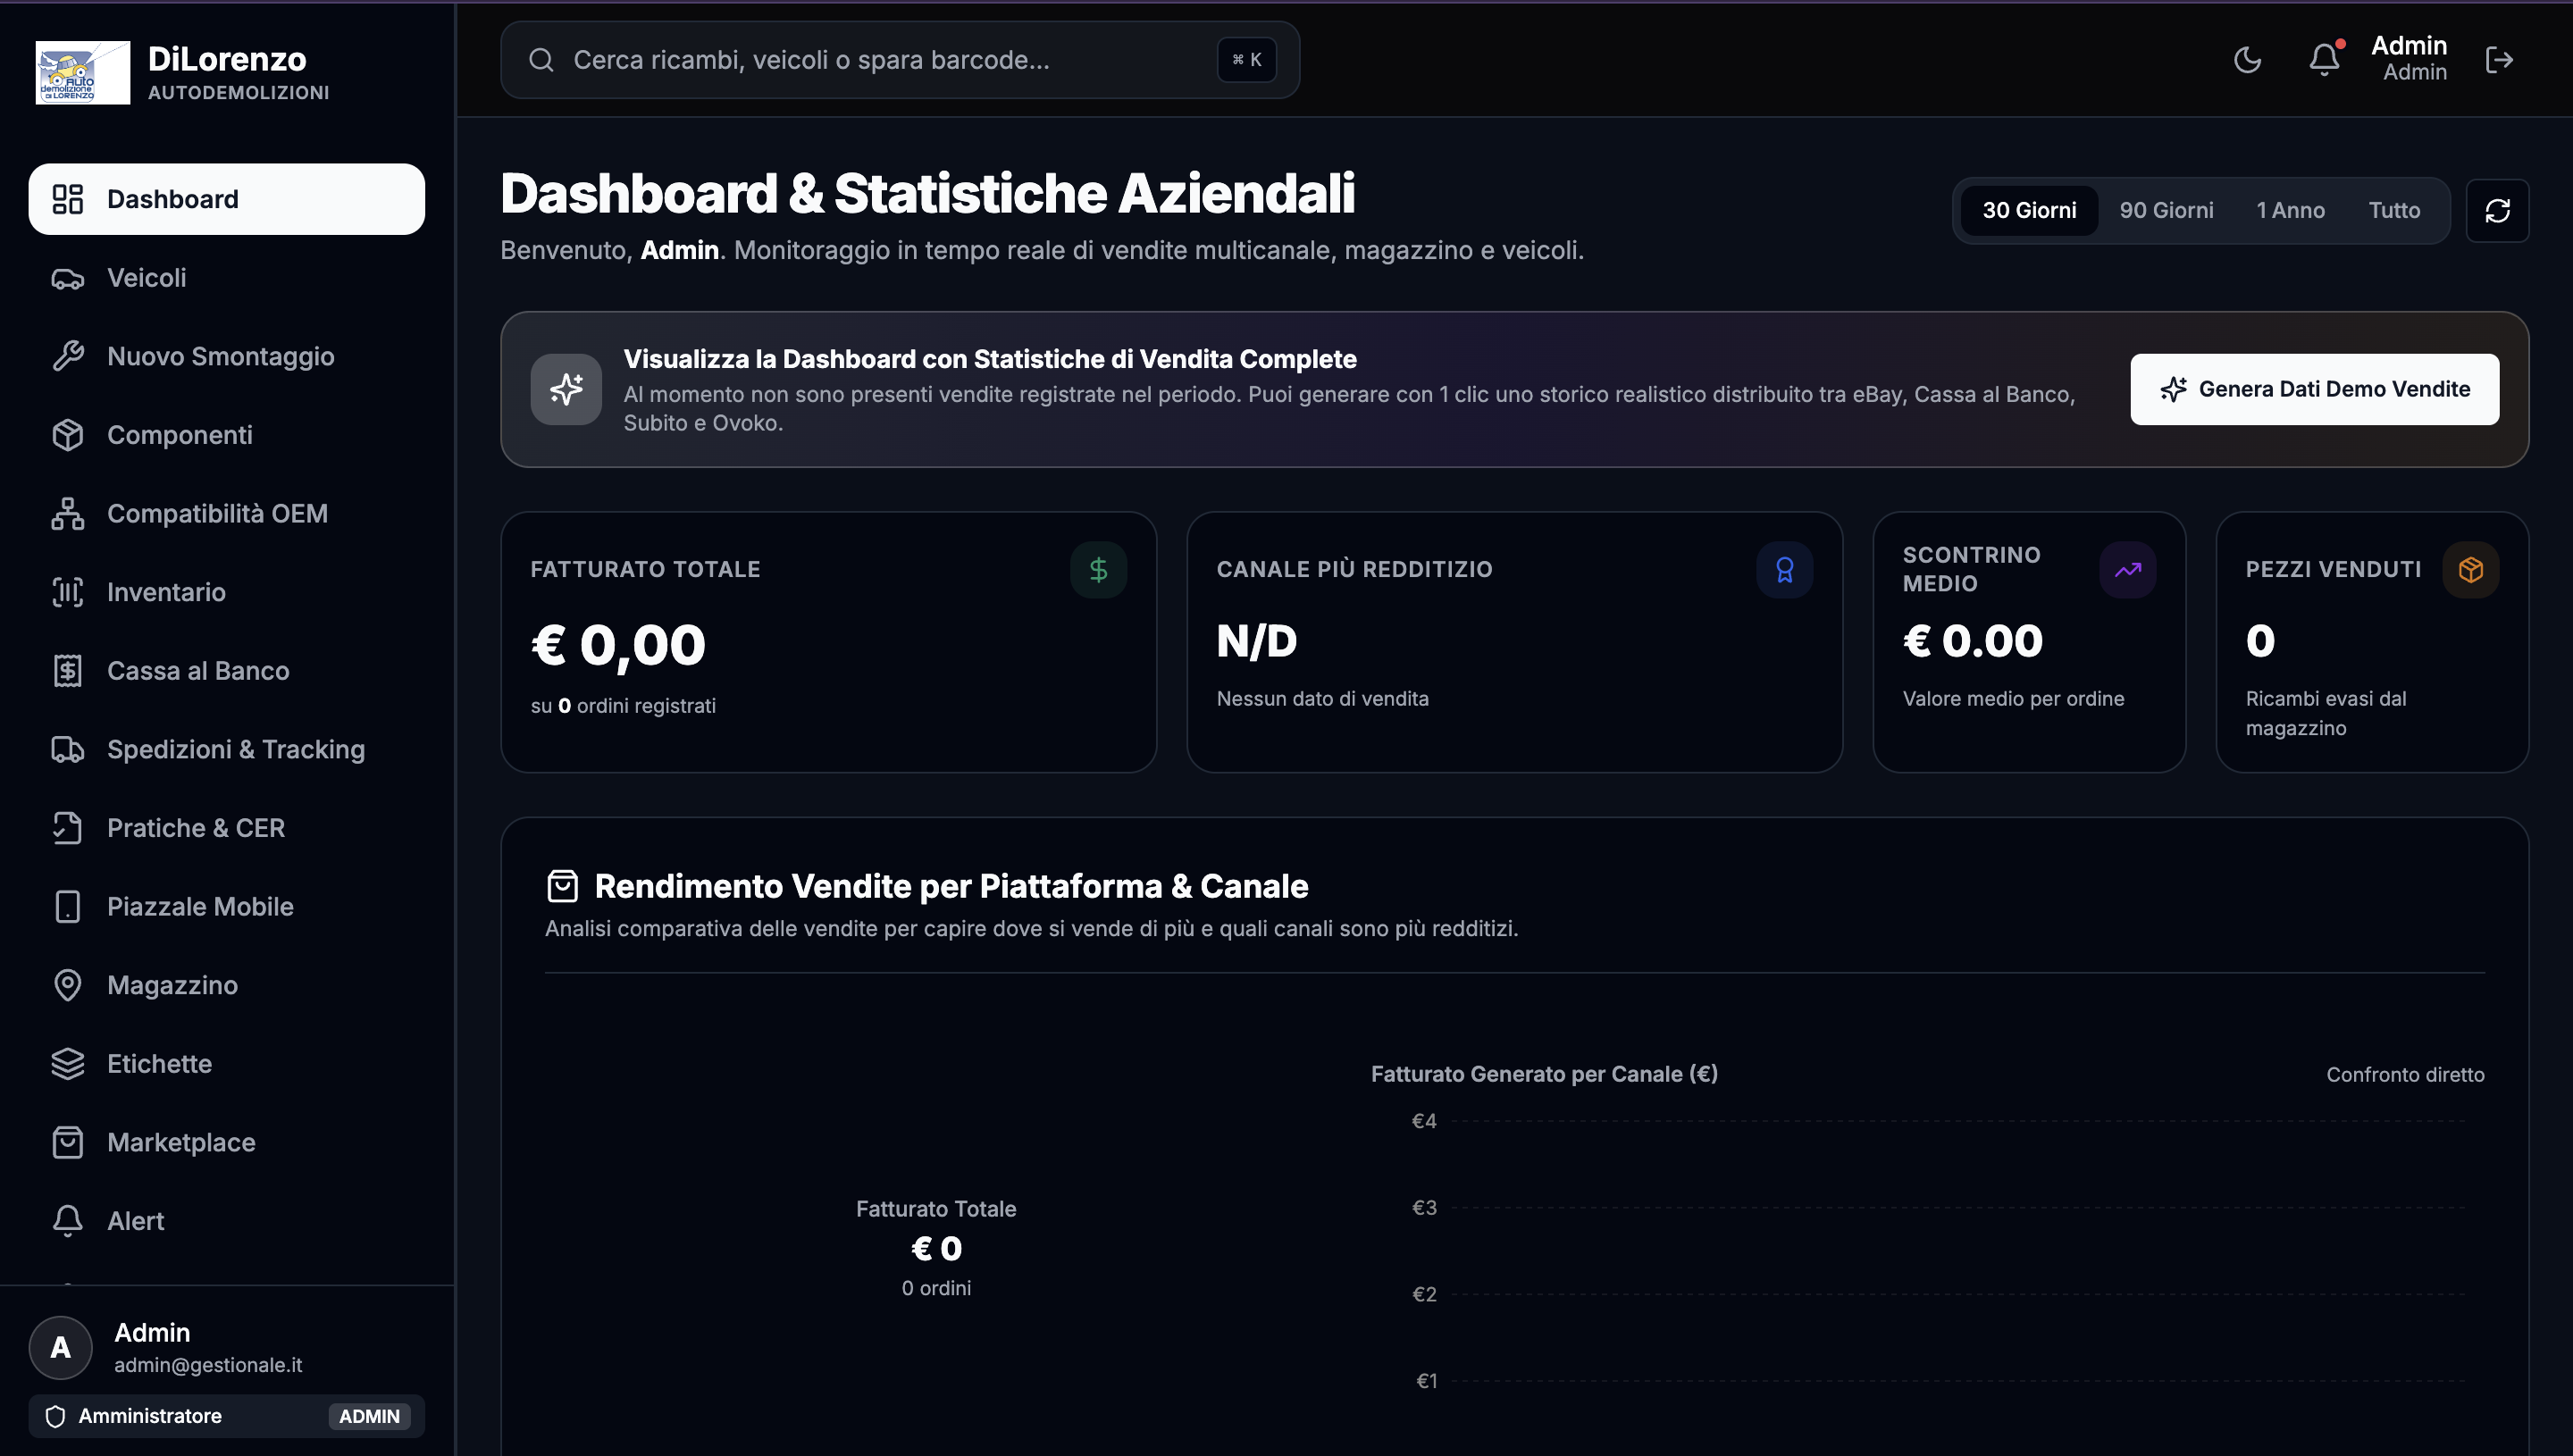
Task: Toggle dark mode moon icon
Action: tap(2247, 60)
